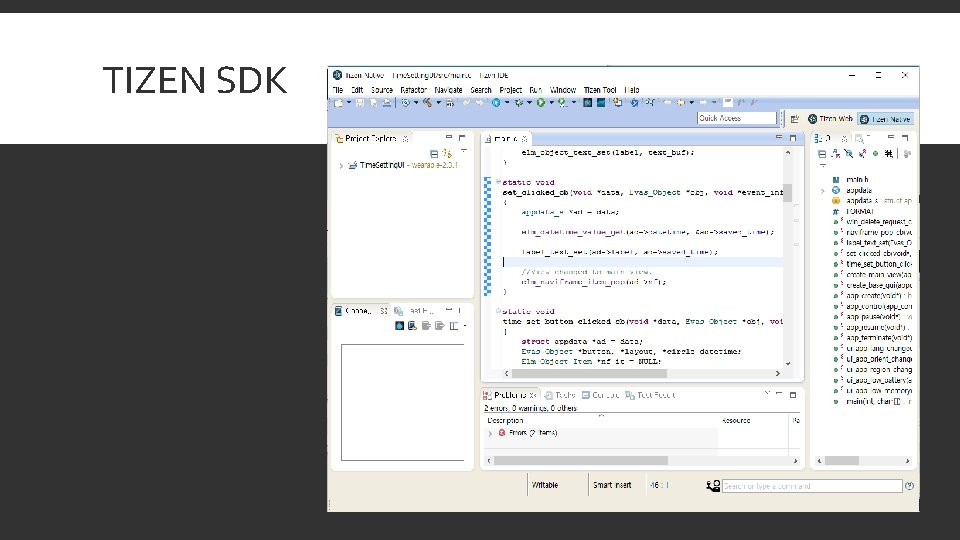Click the editor vertical scrollbar thumb
The image size is (960, 540).
point(787,193)
